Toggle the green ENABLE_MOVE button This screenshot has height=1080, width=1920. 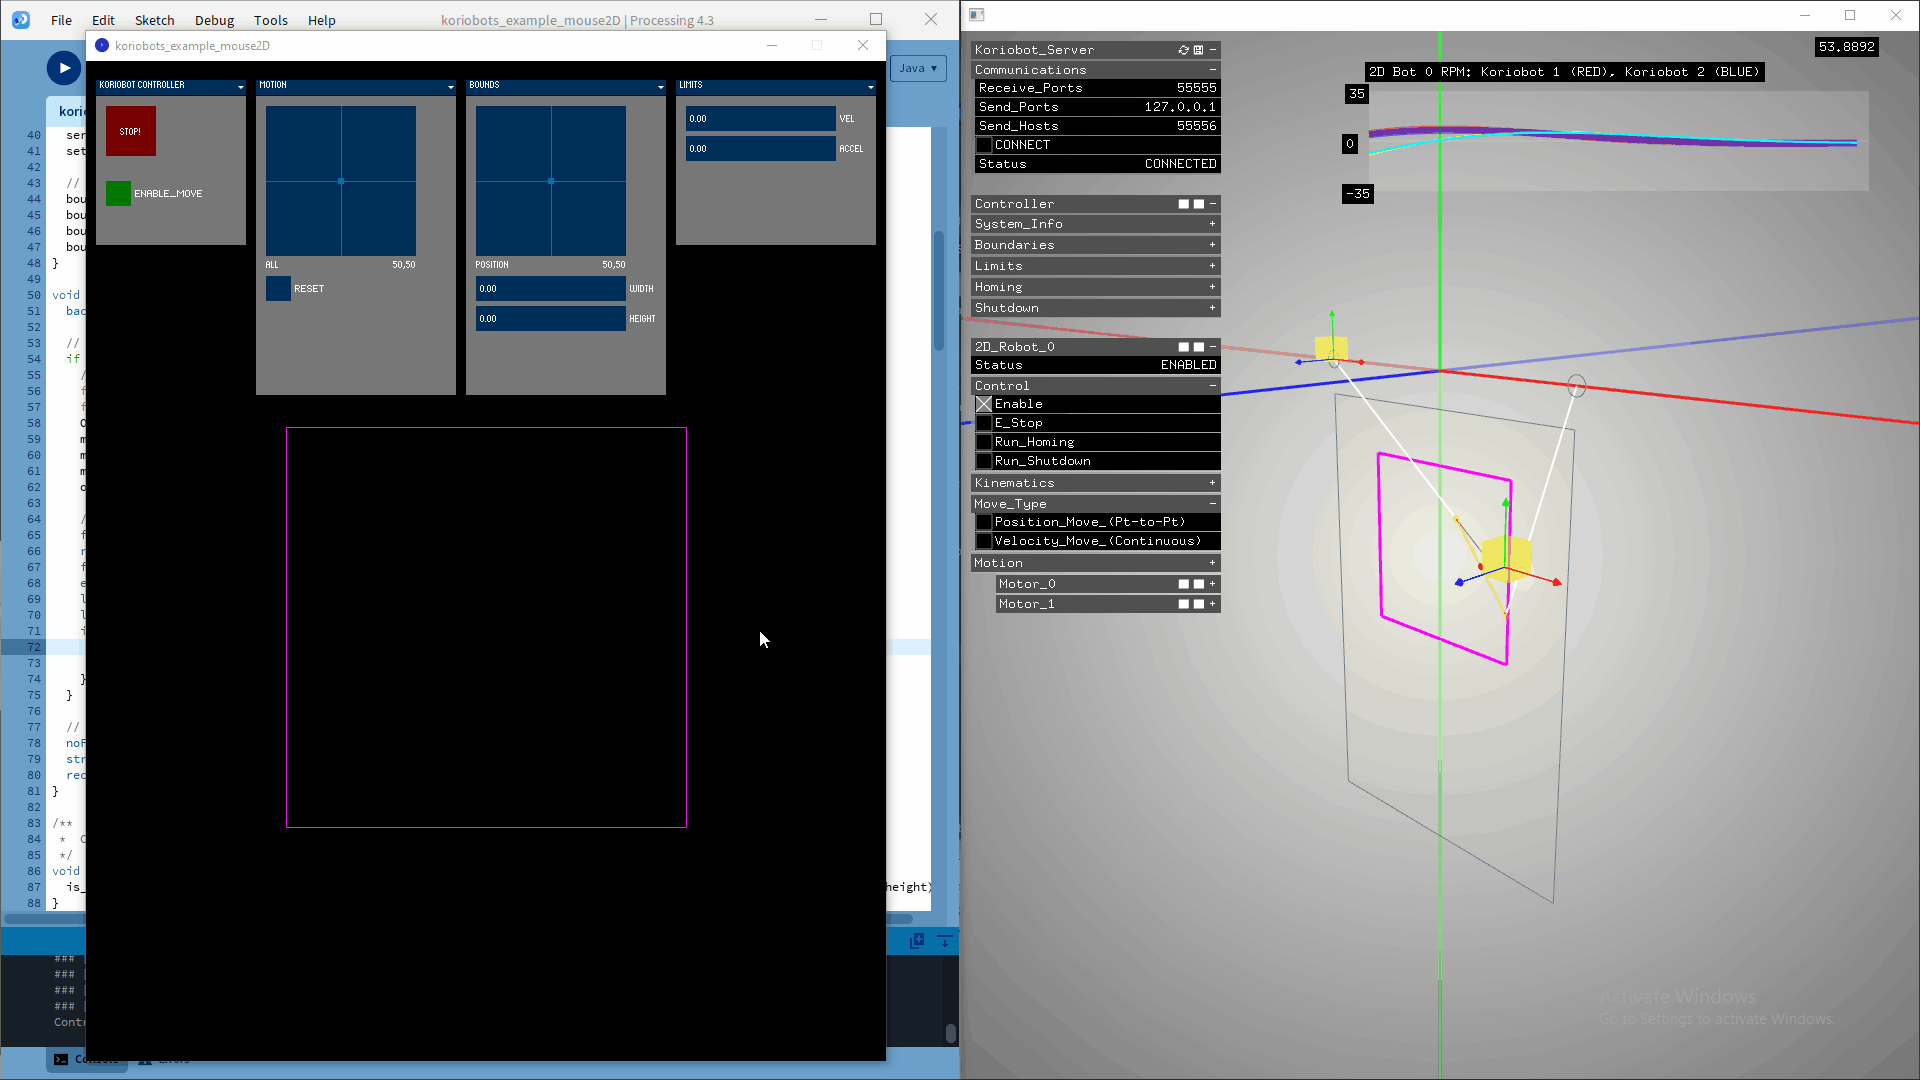click(118, 193)
